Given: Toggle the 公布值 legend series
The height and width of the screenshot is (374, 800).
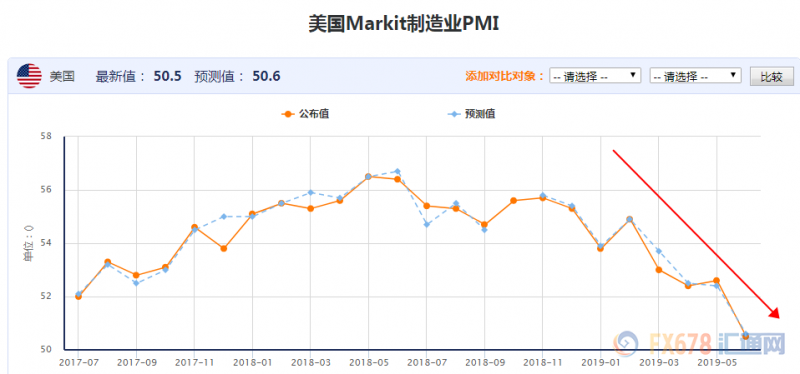Looking at the screenshot, I should [305, 114].
